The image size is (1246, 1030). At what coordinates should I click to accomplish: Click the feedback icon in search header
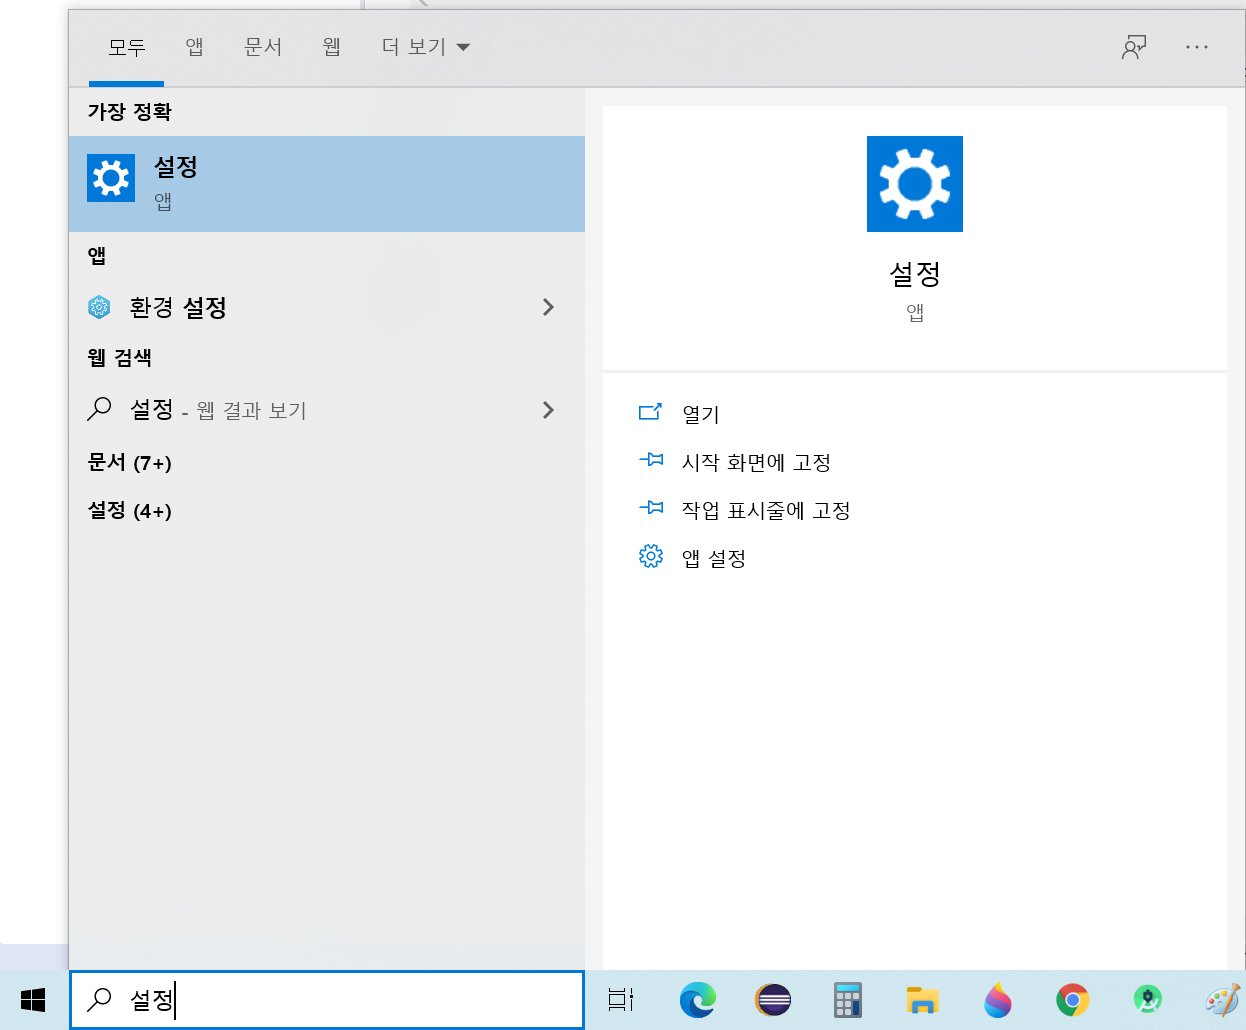(x=1133, y=47)
